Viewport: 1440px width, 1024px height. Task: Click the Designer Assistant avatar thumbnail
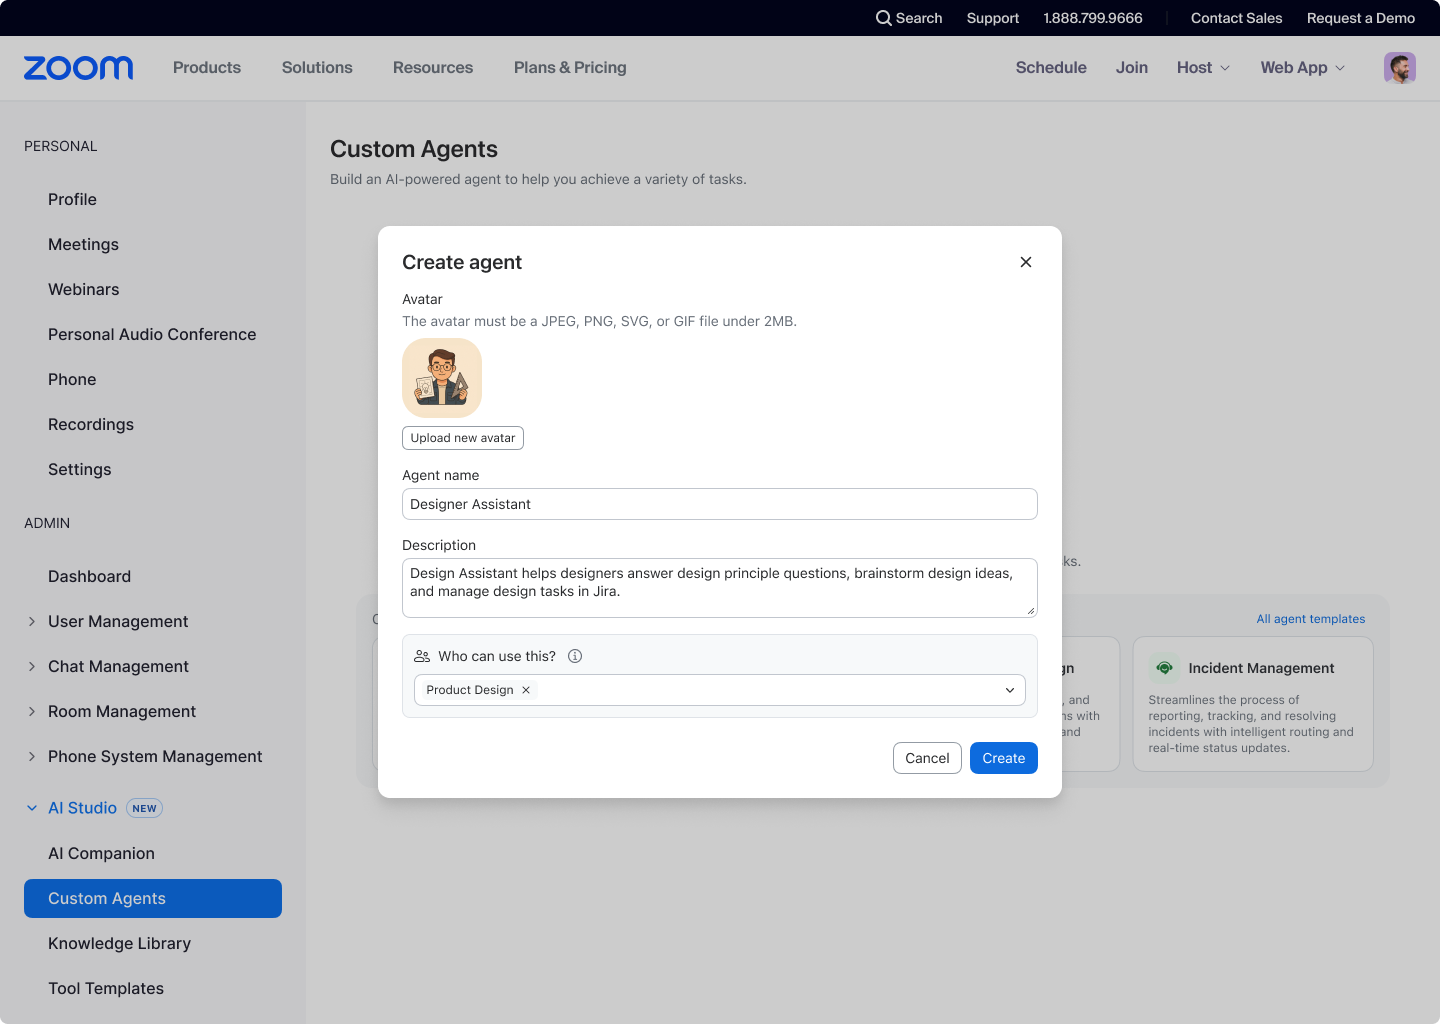[x=441, y=377]
